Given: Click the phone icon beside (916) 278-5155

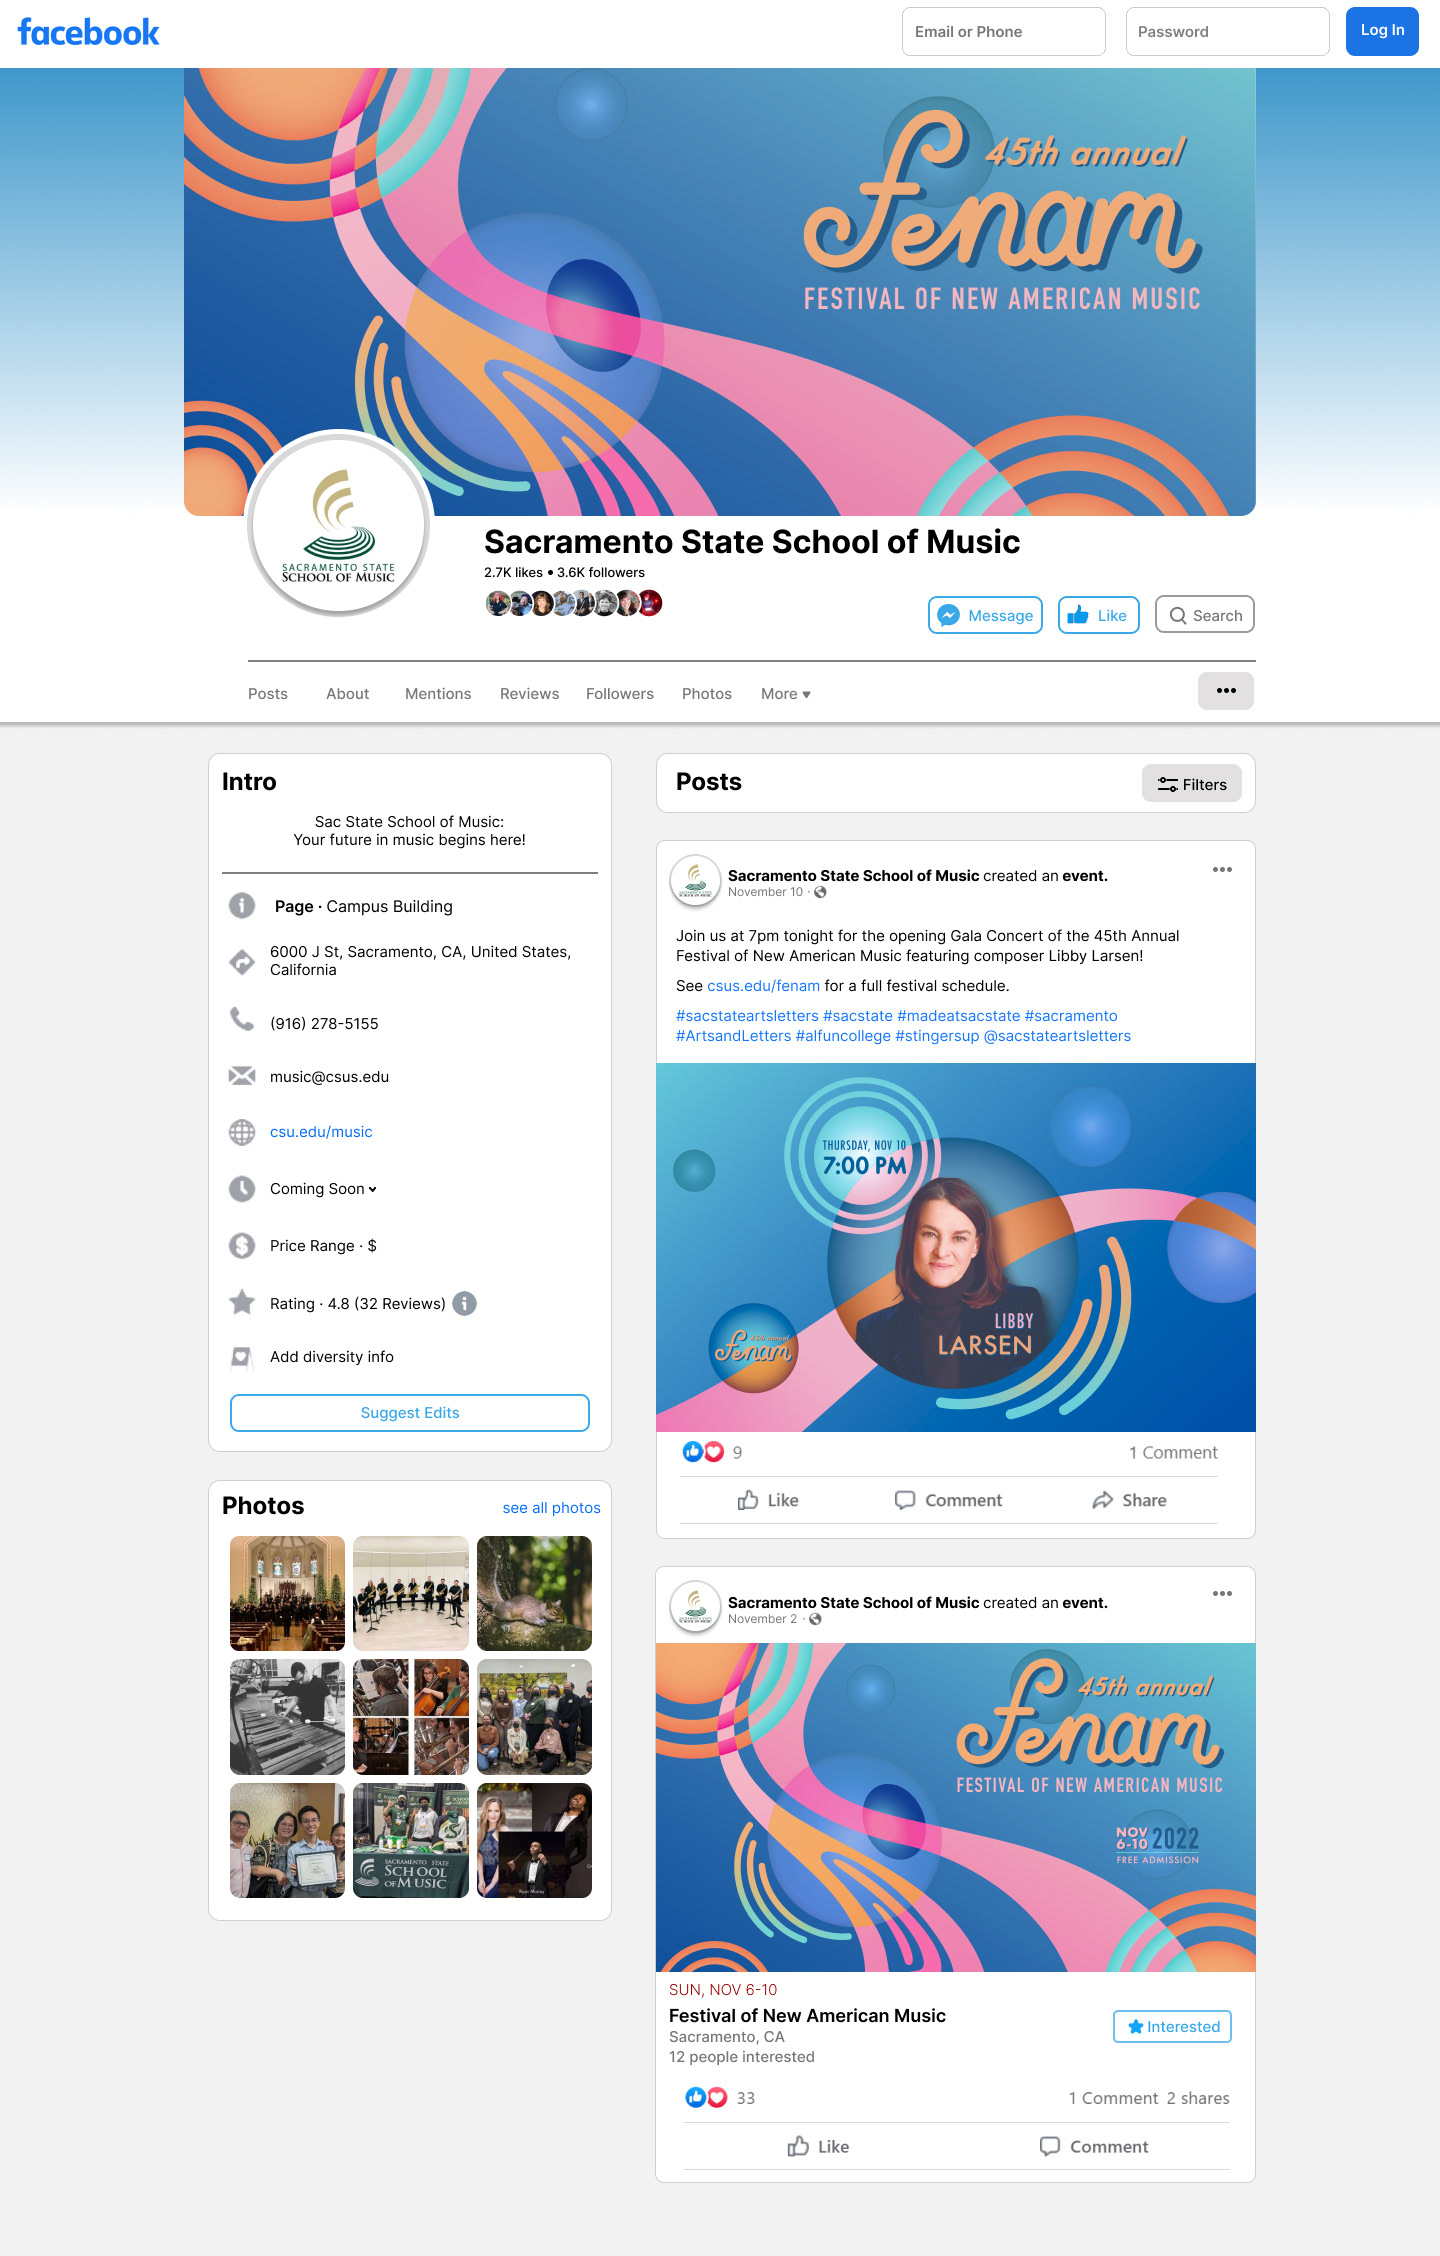Looking at the screenshot, I should (242, 1020).
